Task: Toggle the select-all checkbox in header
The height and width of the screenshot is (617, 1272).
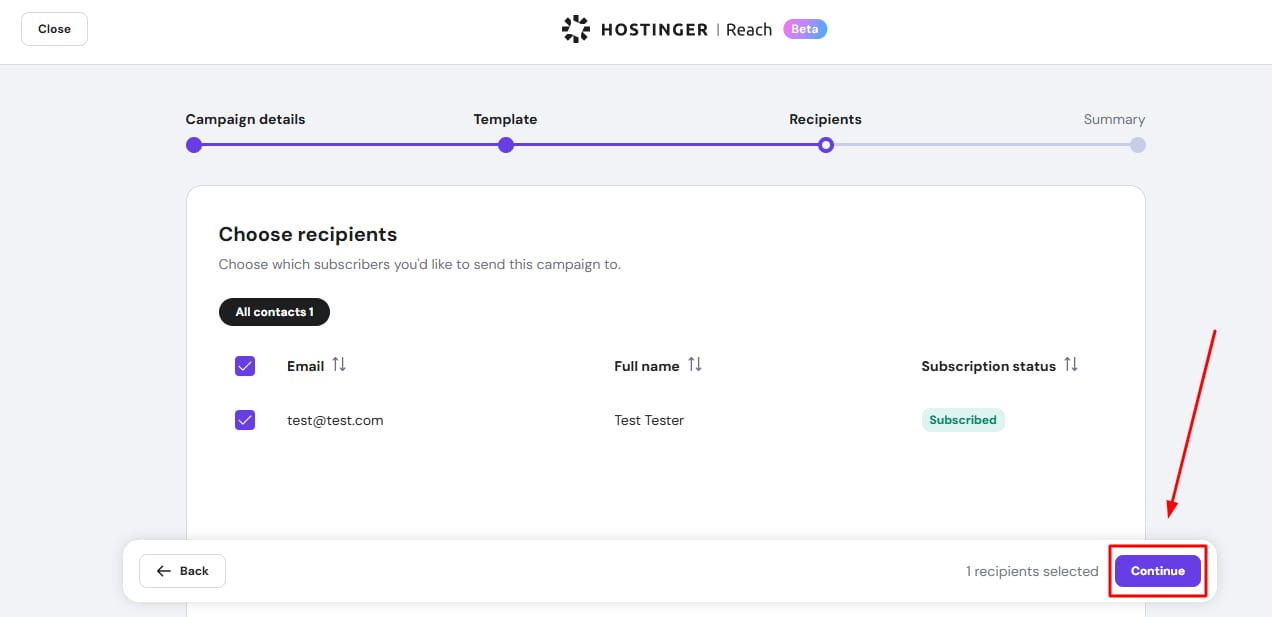Action: point(245,366)
